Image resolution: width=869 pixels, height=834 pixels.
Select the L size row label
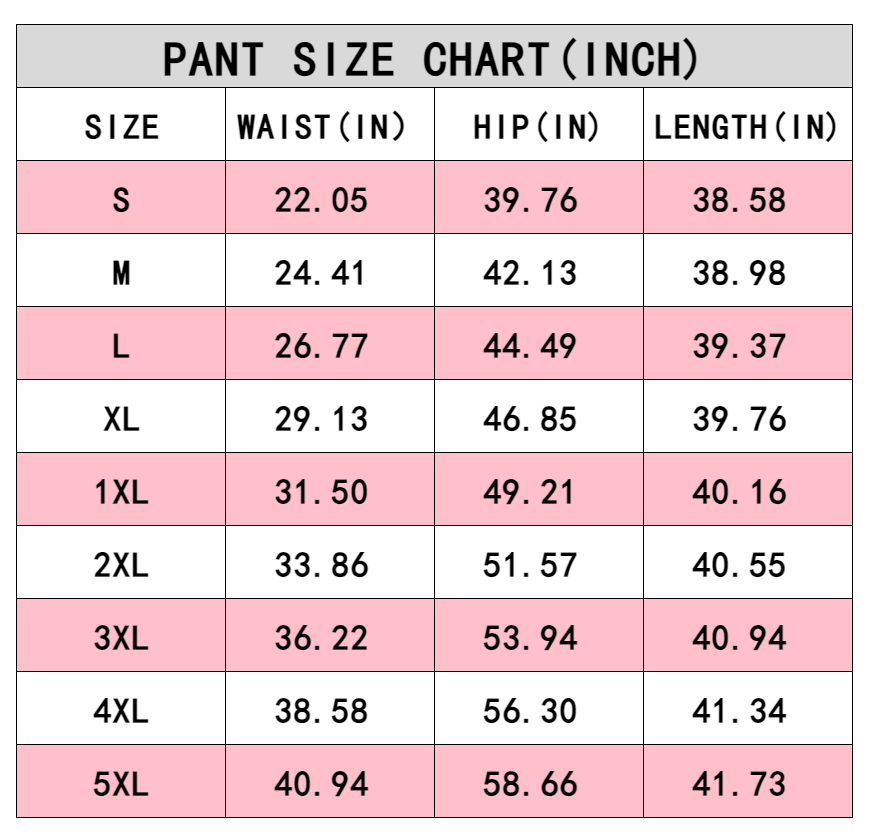click(121, 346)
